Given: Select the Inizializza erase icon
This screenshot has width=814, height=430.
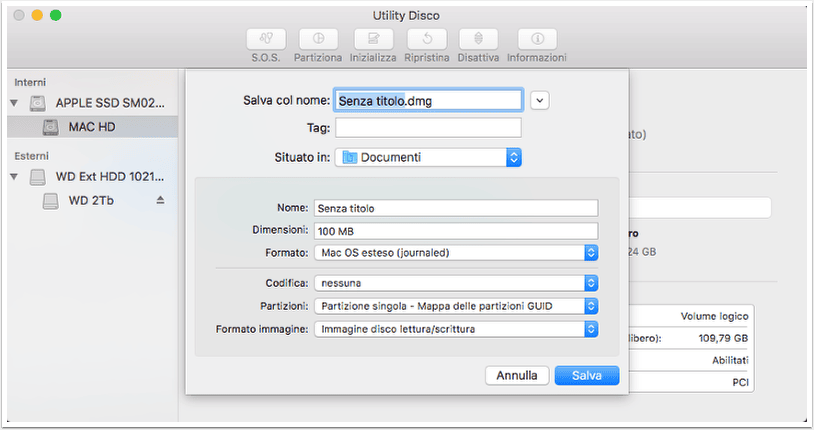Looking at the screenshot, I should pyautogui.click(x=373, y=39).
